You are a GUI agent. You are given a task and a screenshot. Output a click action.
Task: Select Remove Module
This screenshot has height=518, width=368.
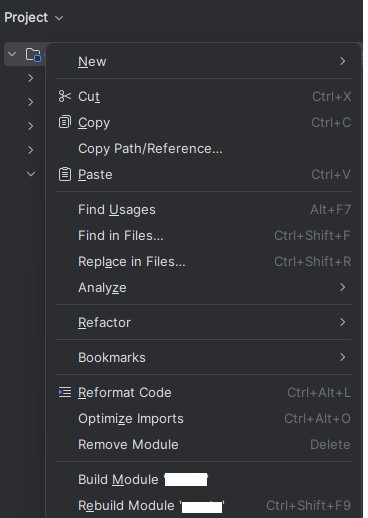click(203, 445)
